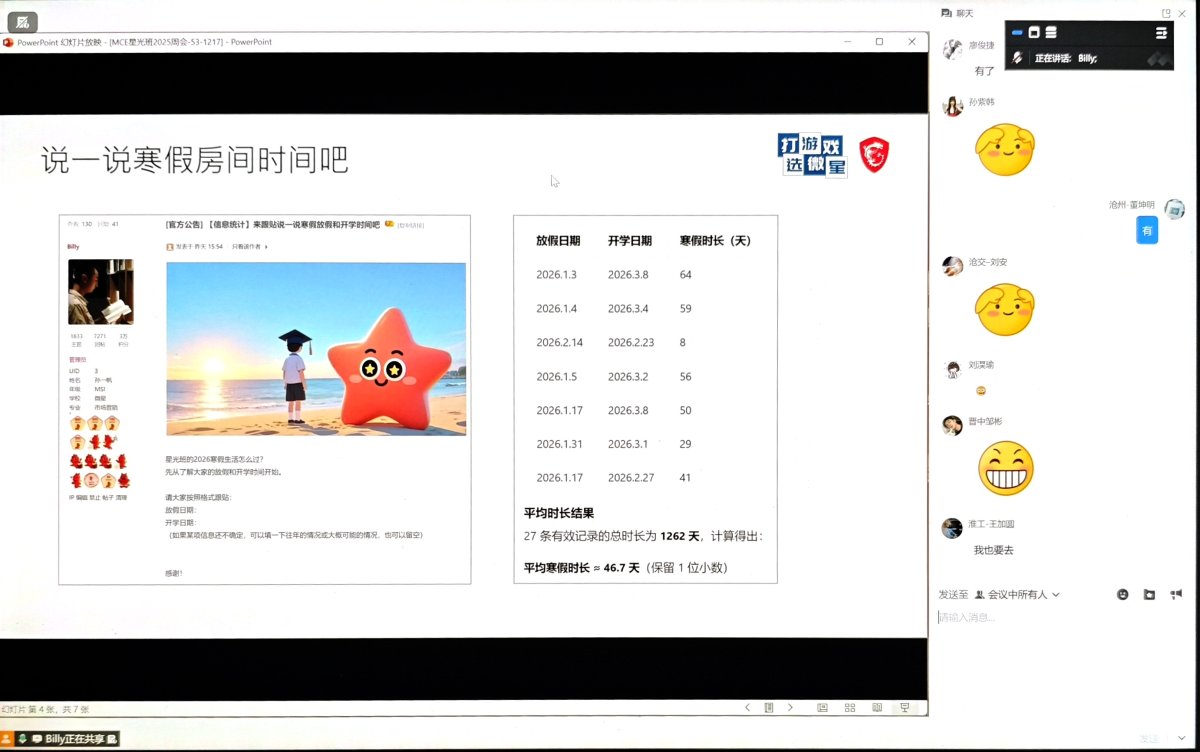The image size is (1200, 752).
Task: Select the single-strip view in floating bar
Action: pos(1017,32)
